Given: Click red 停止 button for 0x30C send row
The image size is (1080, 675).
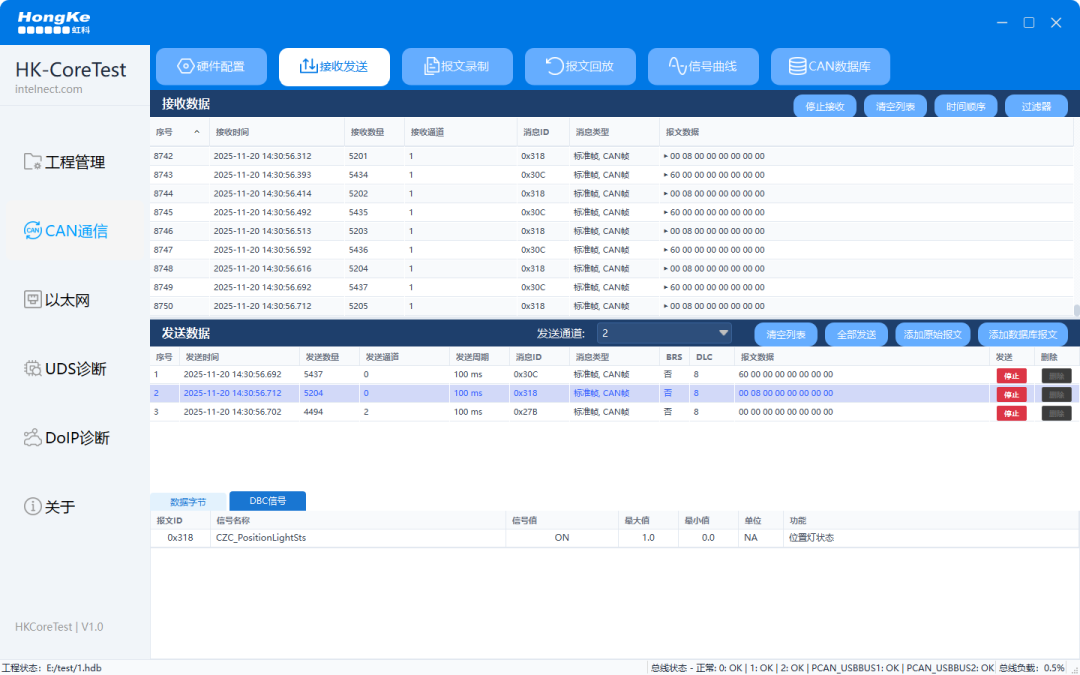Looking at the screenshot, I should coord(1011,375).
